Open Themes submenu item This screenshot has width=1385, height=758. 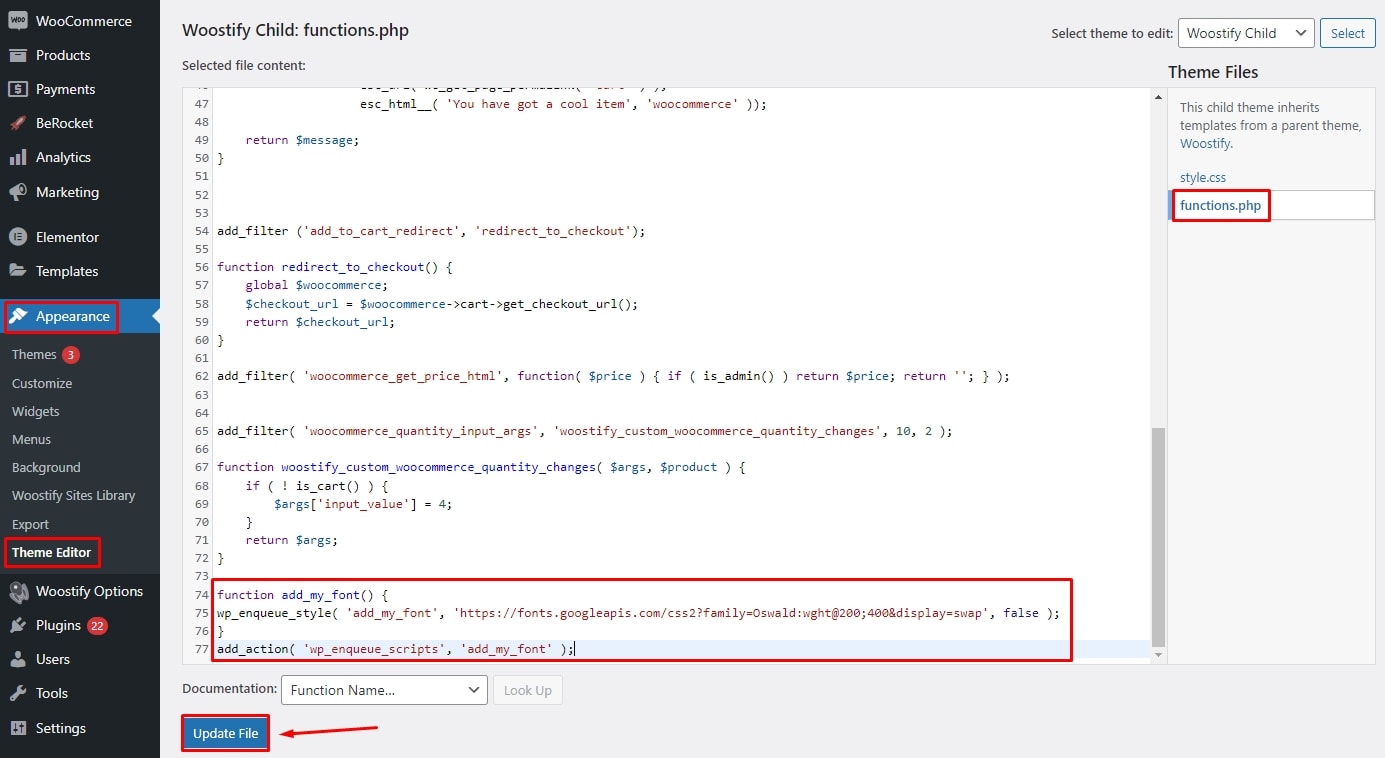click(34, 355)
